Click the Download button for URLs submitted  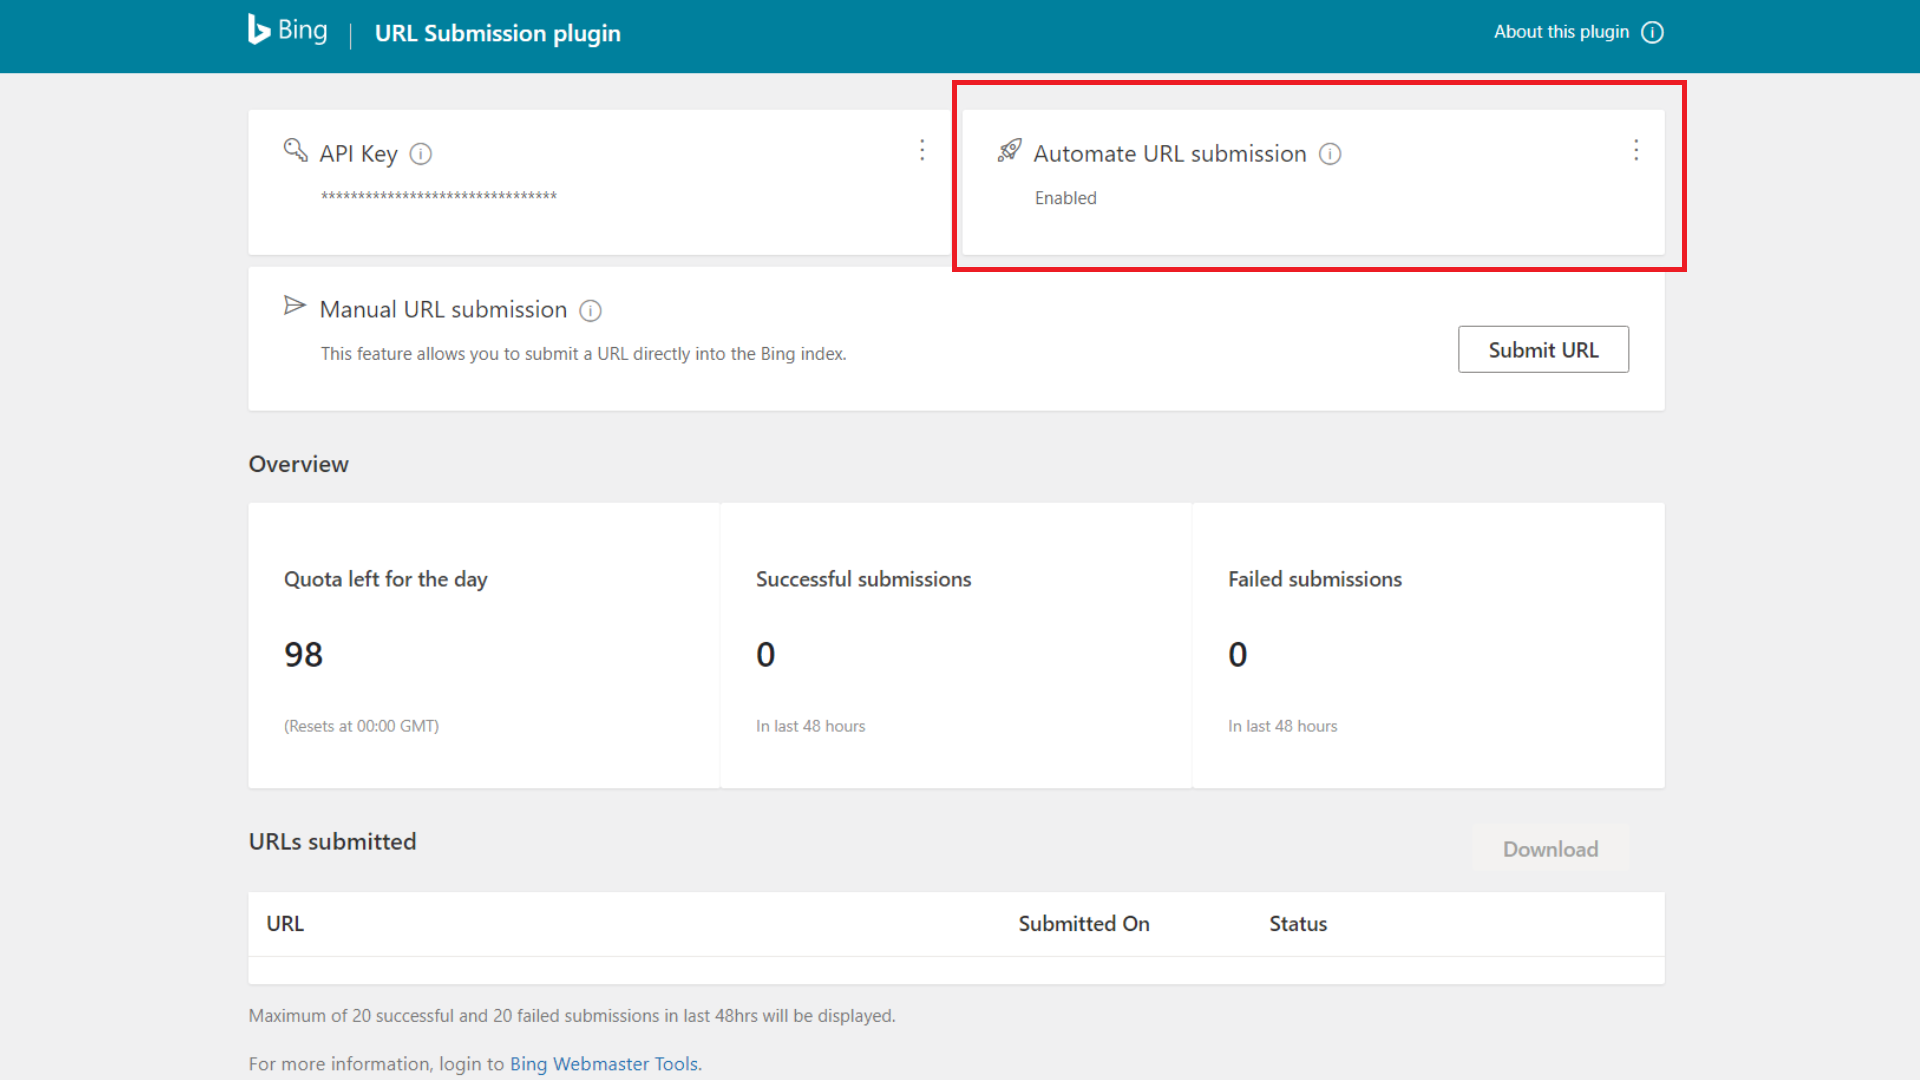click(1550, 848)
